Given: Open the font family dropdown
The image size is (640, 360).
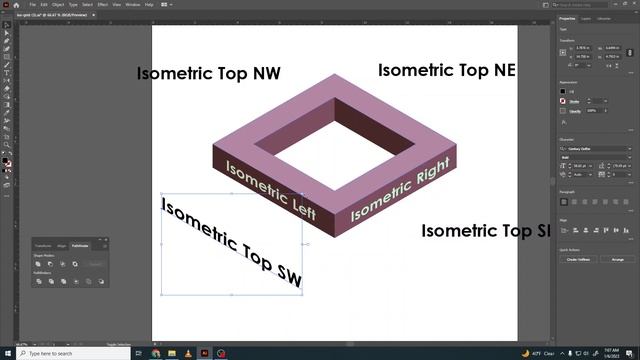Looking at the screenshot, I should click(630, 149).
